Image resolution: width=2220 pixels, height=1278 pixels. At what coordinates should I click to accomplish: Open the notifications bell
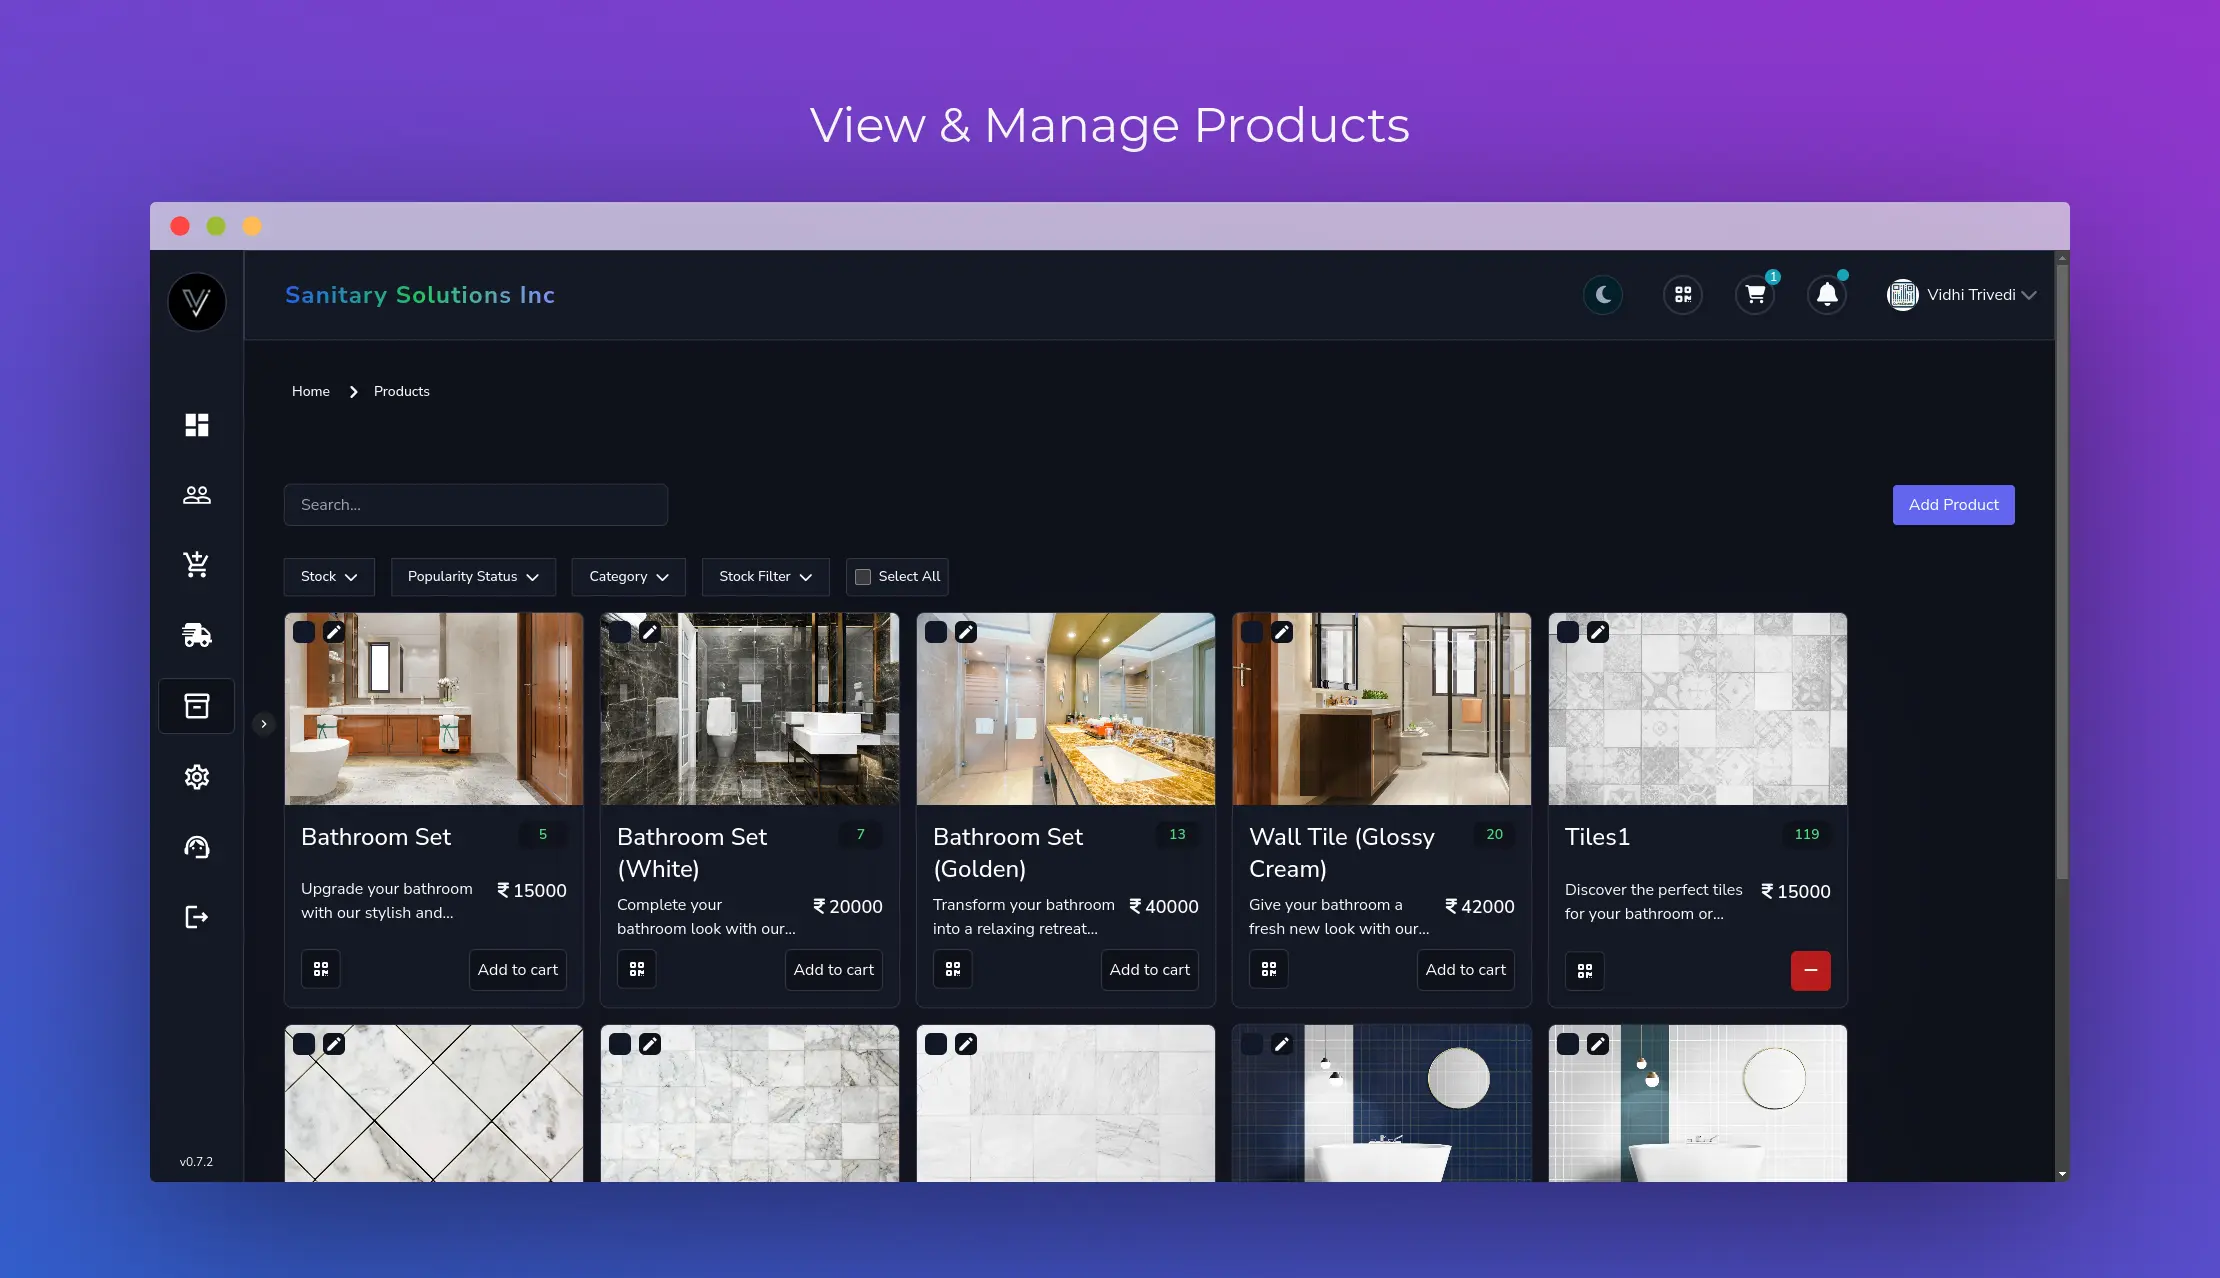coord(1827,295)
